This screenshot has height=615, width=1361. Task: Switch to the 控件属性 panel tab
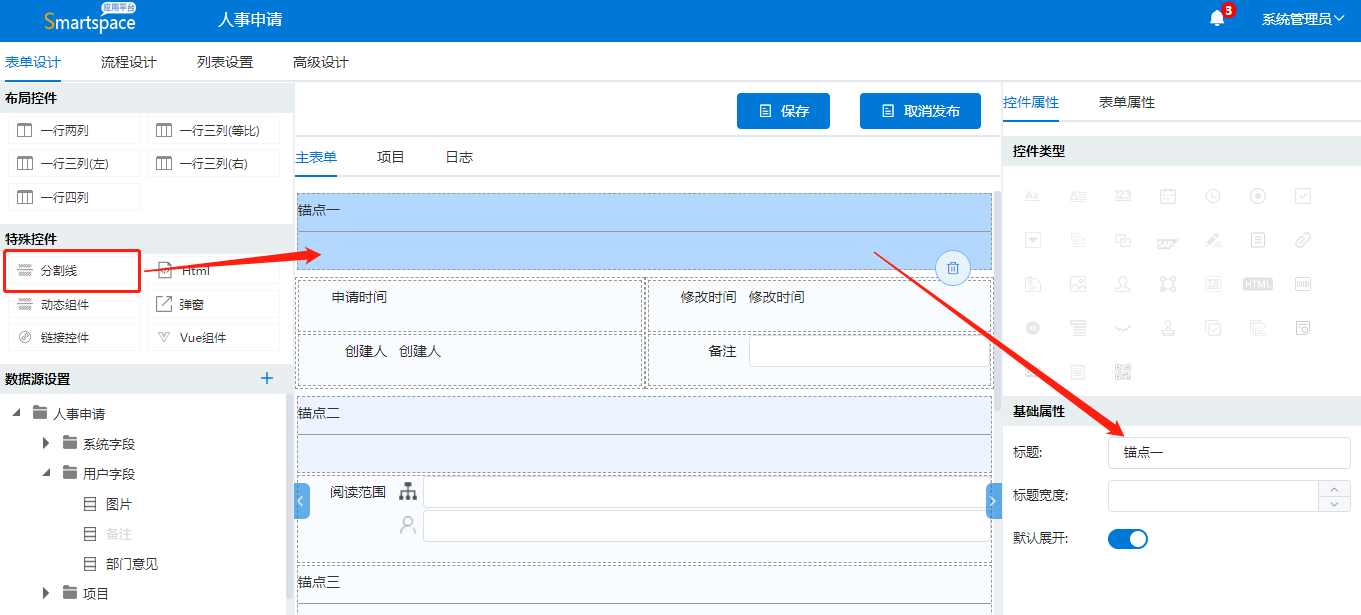pos(1031,102)
